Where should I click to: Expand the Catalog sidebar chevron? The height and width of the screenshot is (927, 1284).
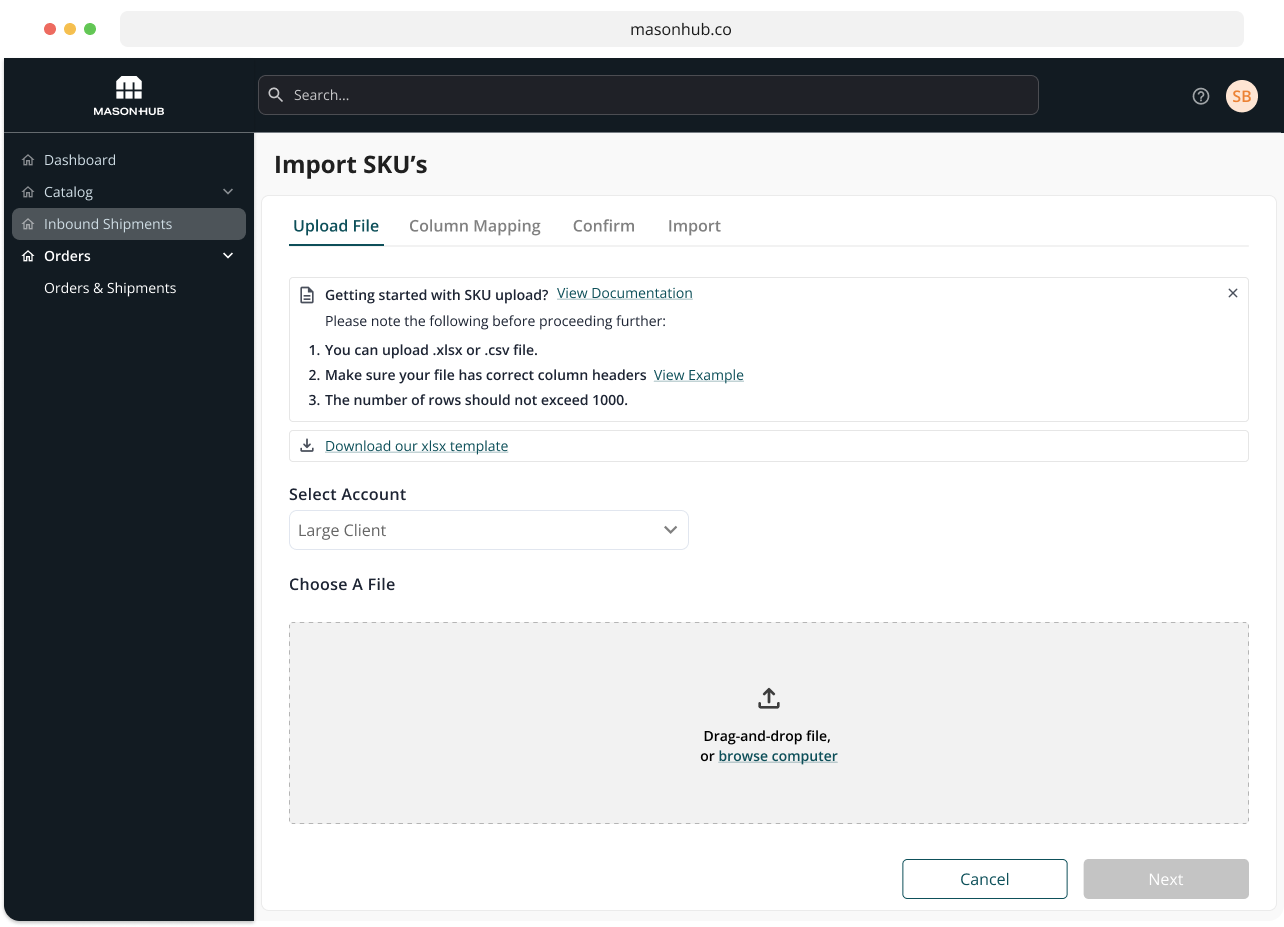(228, 191)
